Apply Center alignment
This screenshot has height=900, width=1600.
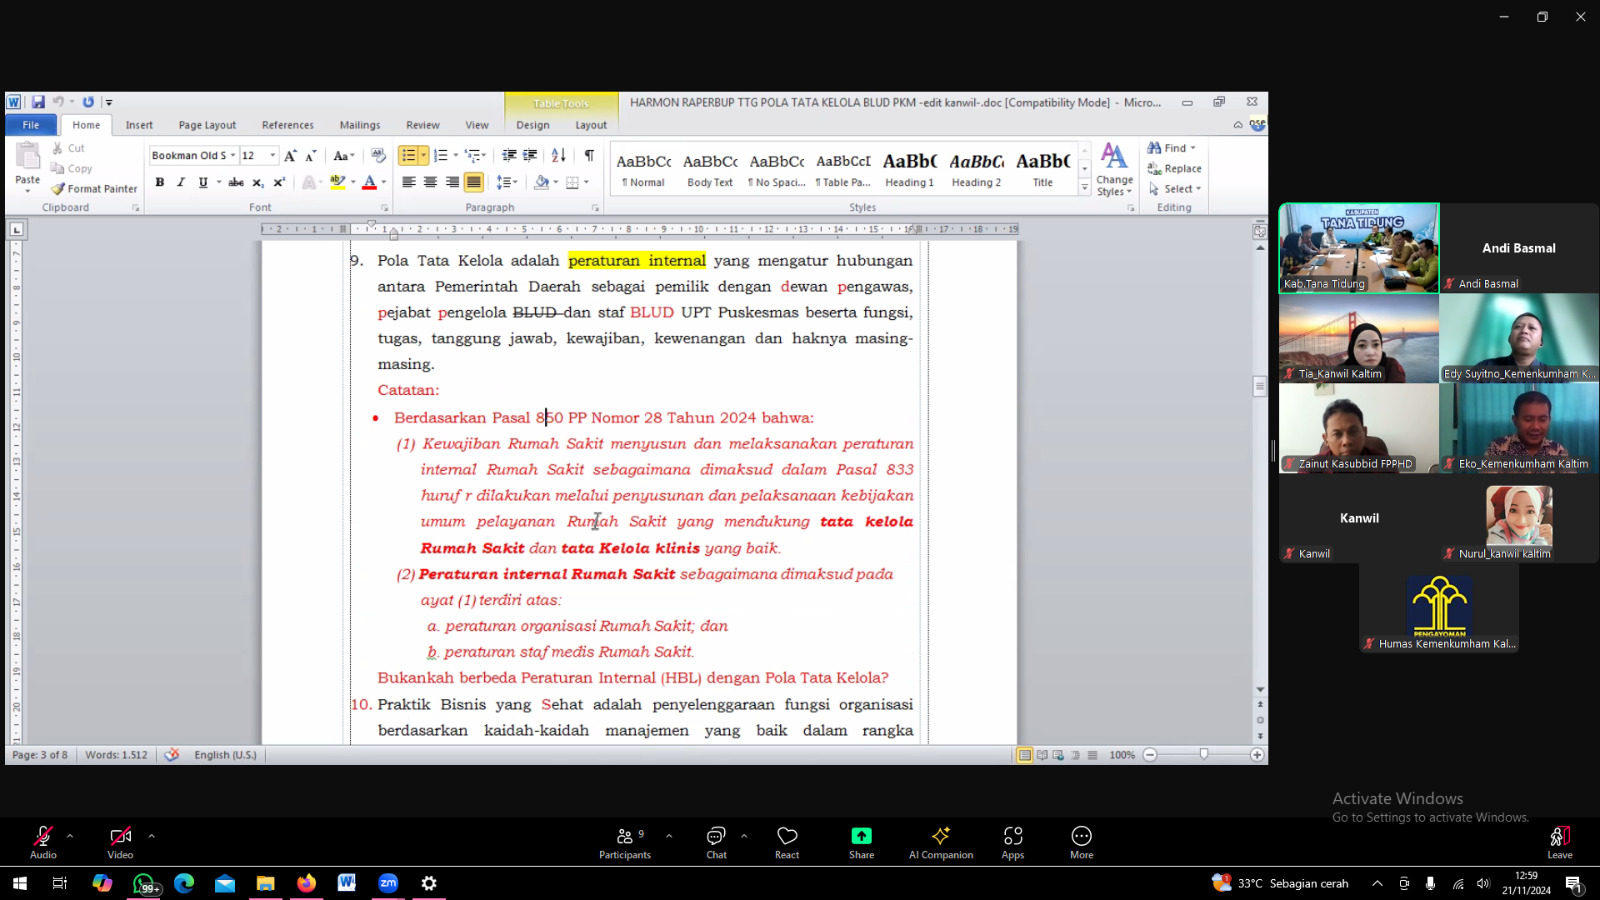click(430, 182)
